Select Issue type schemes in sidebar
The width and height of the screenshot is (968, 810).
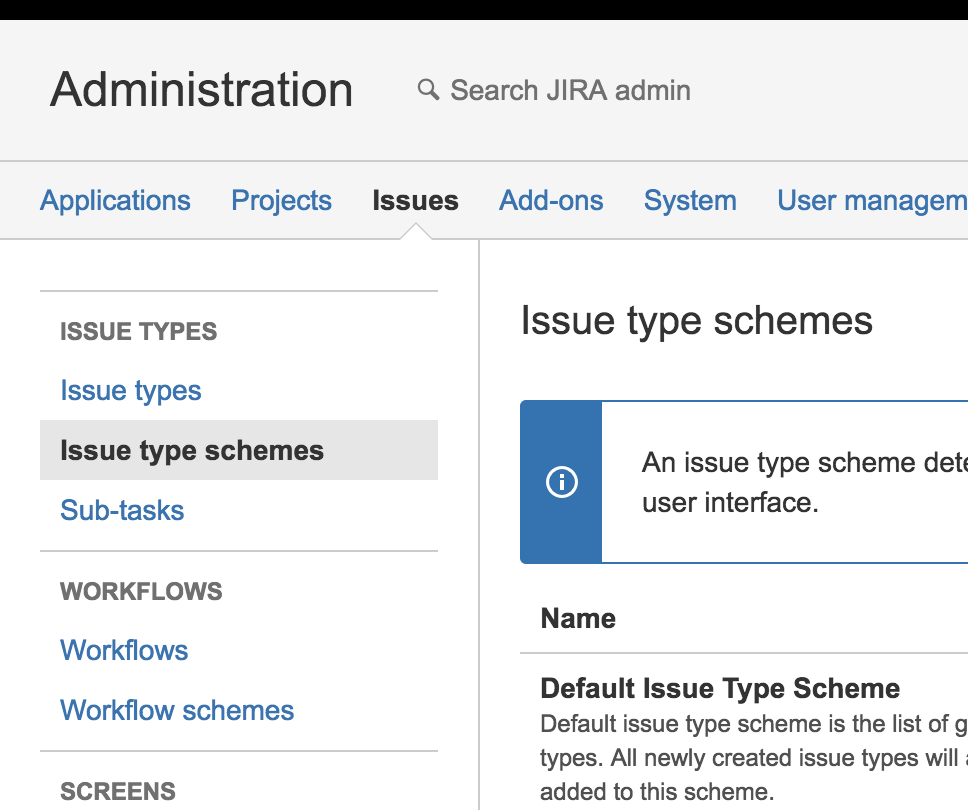coord(192,450)
